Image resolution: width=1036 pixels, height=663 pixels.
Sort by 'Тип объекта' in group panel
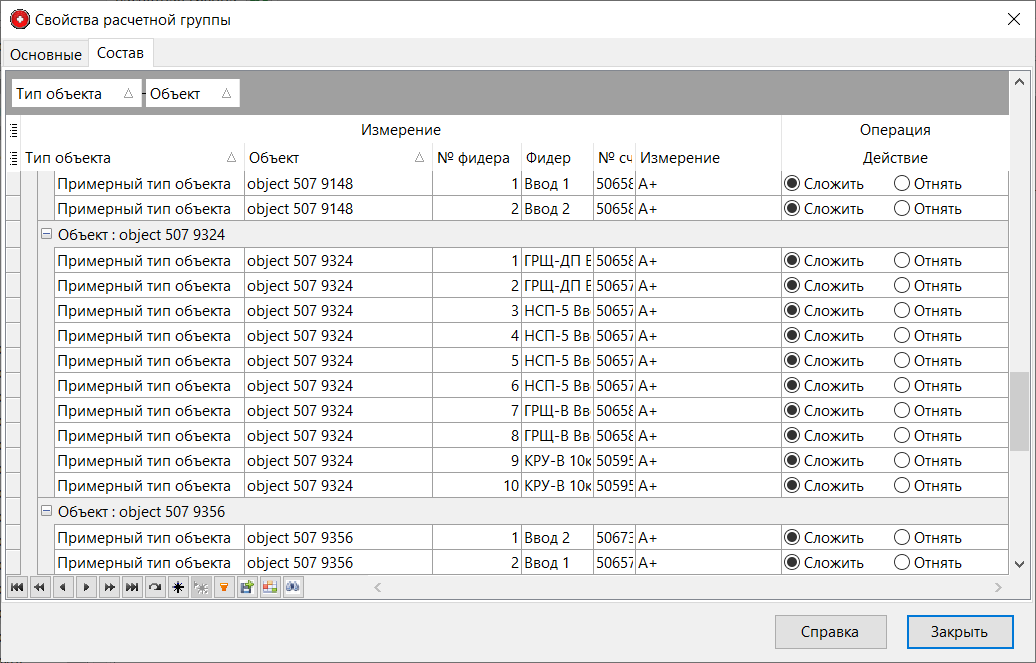point(75,94)
